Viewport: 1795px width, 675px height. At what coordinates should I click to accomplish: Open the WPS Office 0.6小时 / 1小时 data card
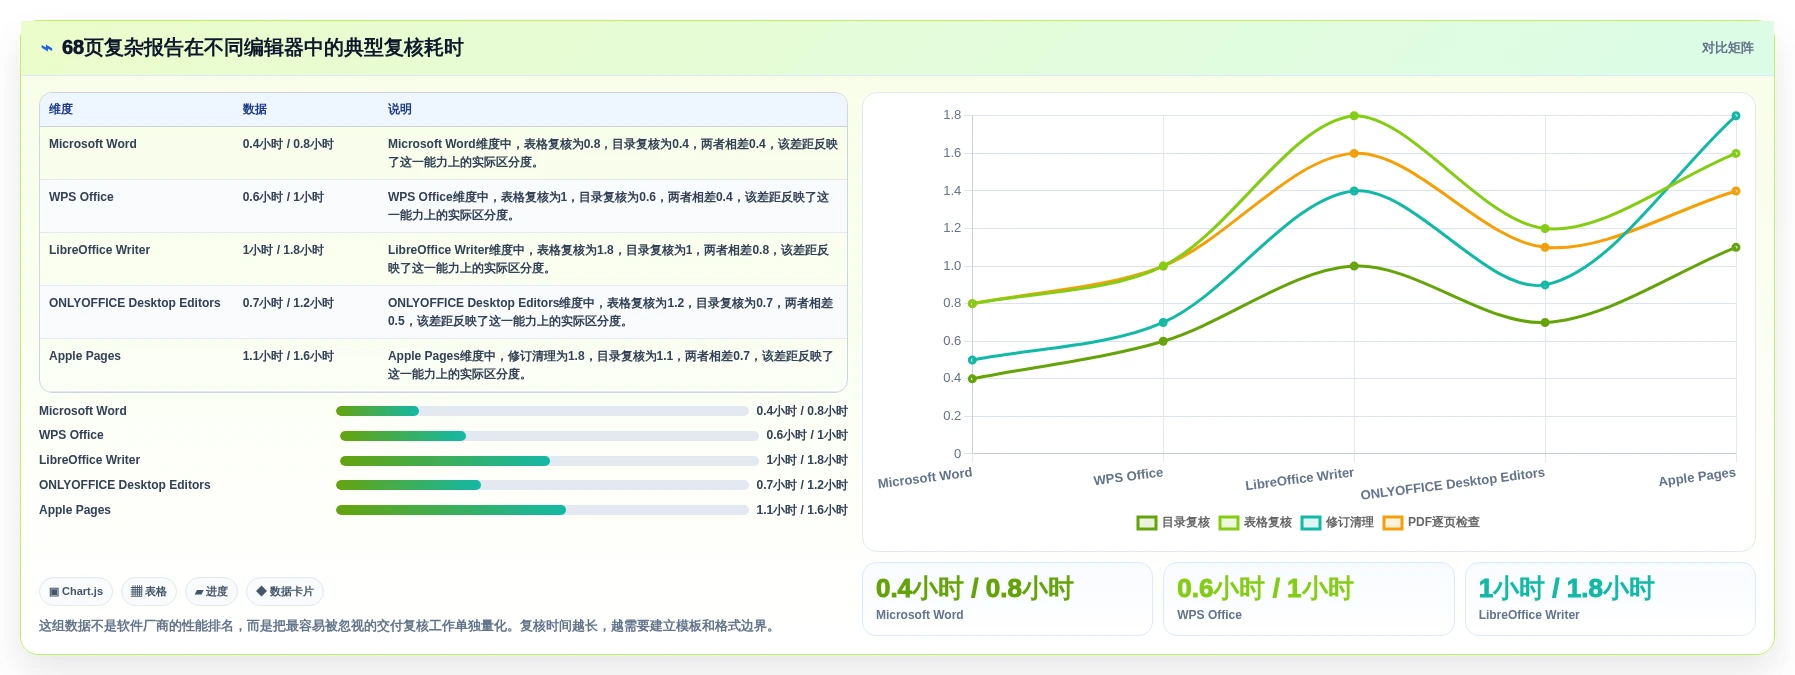1308,599
